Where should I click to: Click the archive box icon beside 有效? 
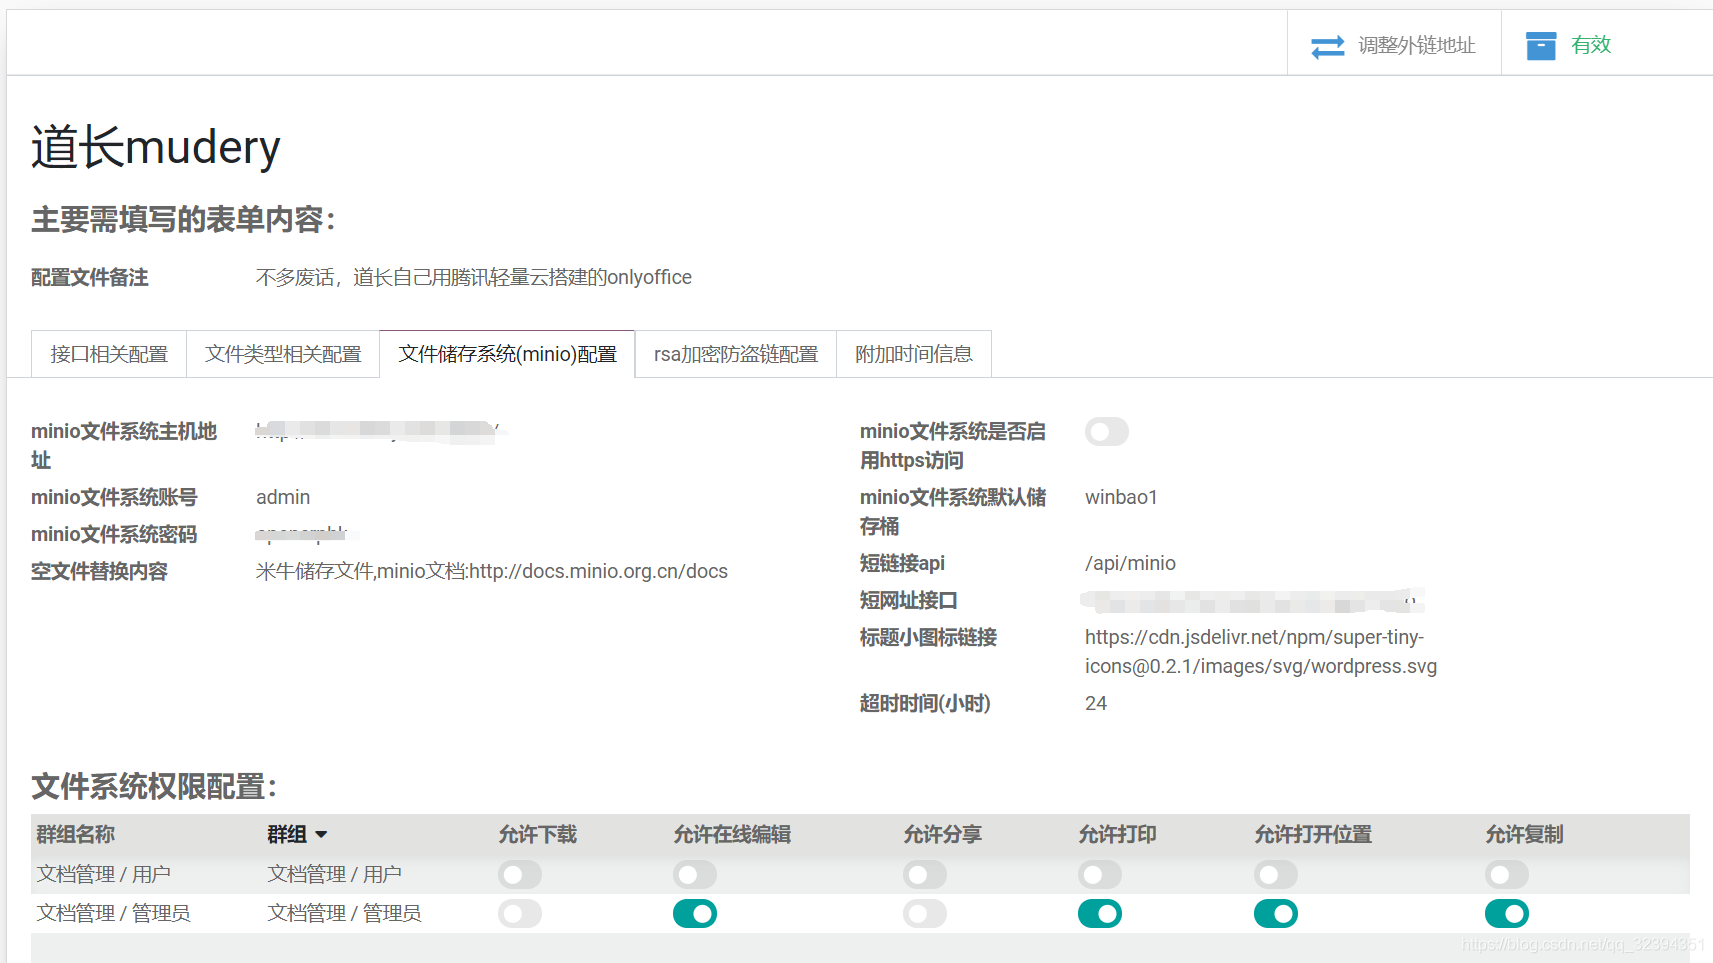click(1540, 46)
